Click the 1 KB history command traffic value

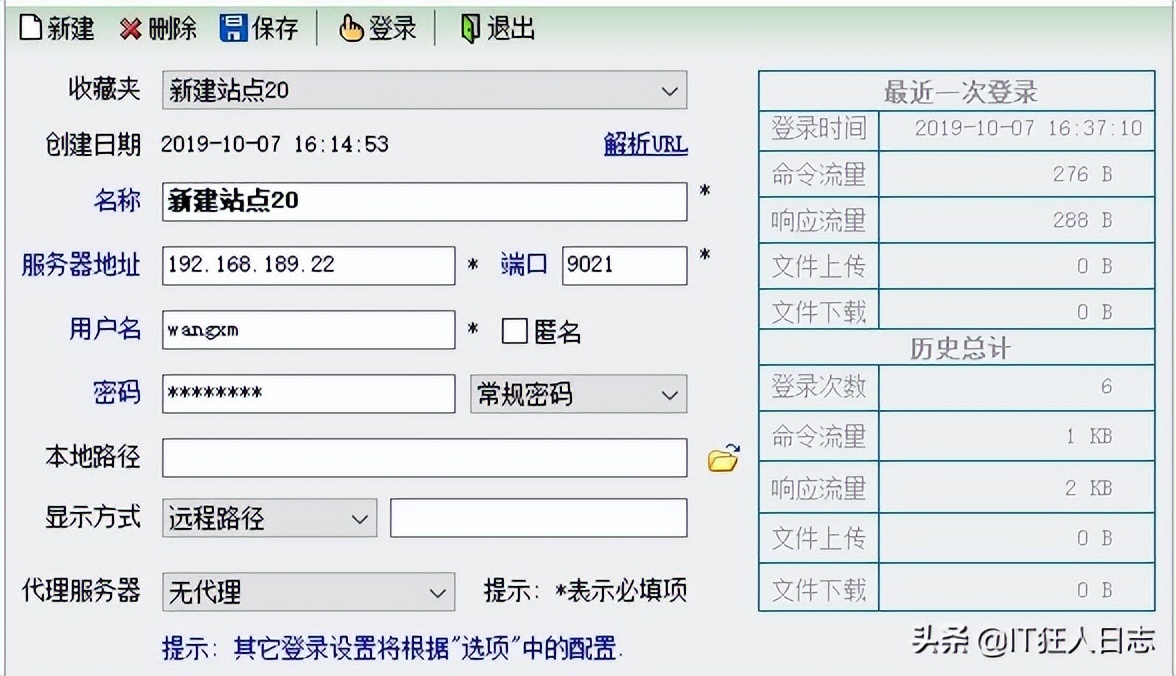(x=1089, y=436)
